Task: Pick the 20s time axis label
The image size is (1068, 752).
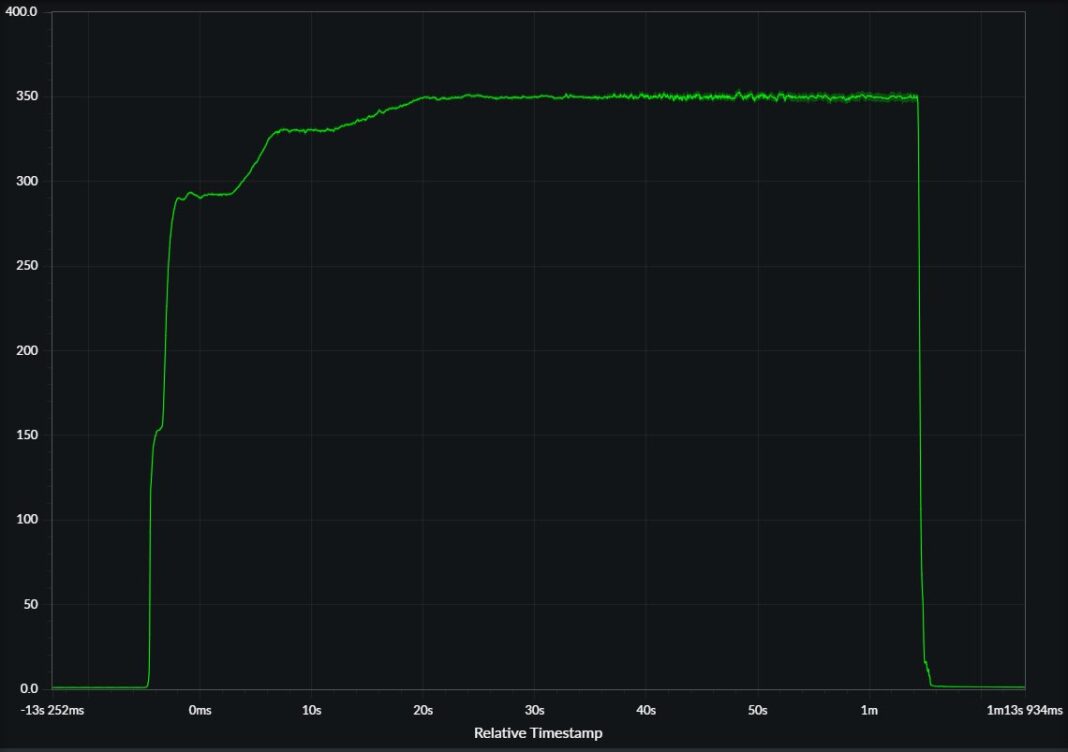Action: pos(423,710)
